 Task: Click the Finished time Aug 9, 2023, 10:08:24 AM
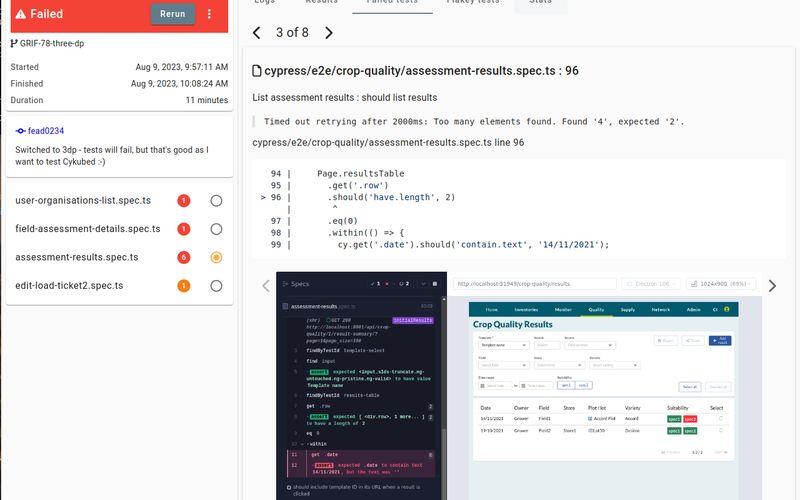[x=179, y=84]
